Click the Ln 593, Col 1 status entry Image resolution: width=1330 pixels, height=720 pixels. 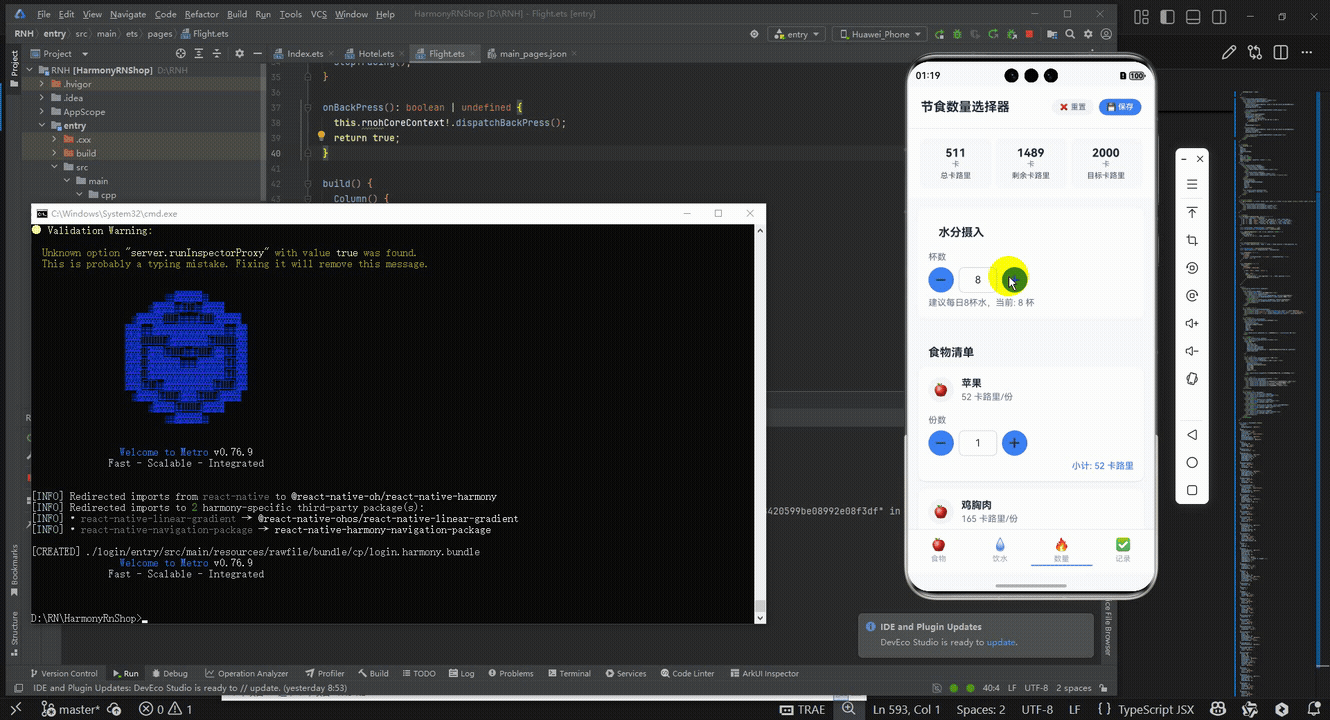pos(907,709)
